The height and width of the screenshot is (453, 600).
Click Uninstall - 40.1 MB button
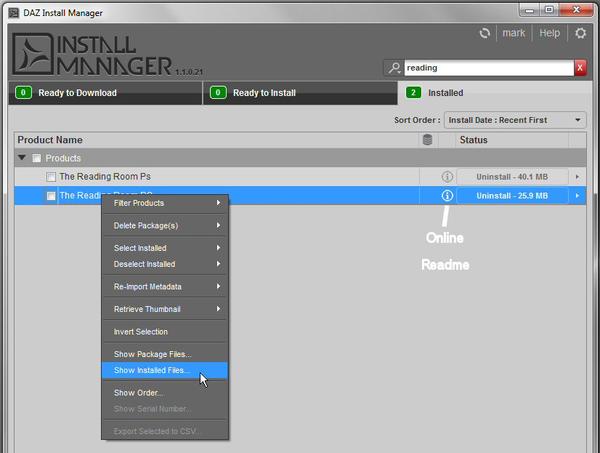tap(512, 177)
